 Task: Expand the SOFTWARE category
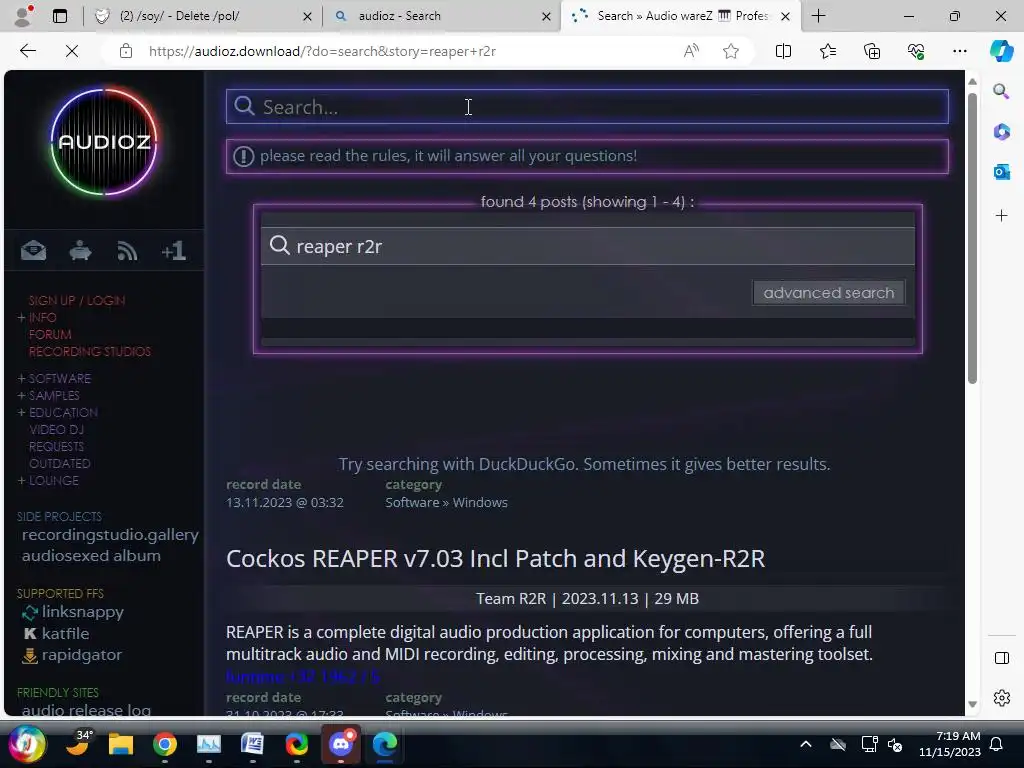54,378
